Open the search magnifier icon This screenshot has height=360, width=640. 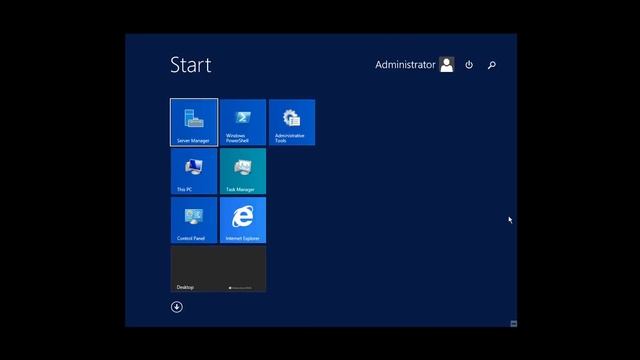[x=492, y=65]
